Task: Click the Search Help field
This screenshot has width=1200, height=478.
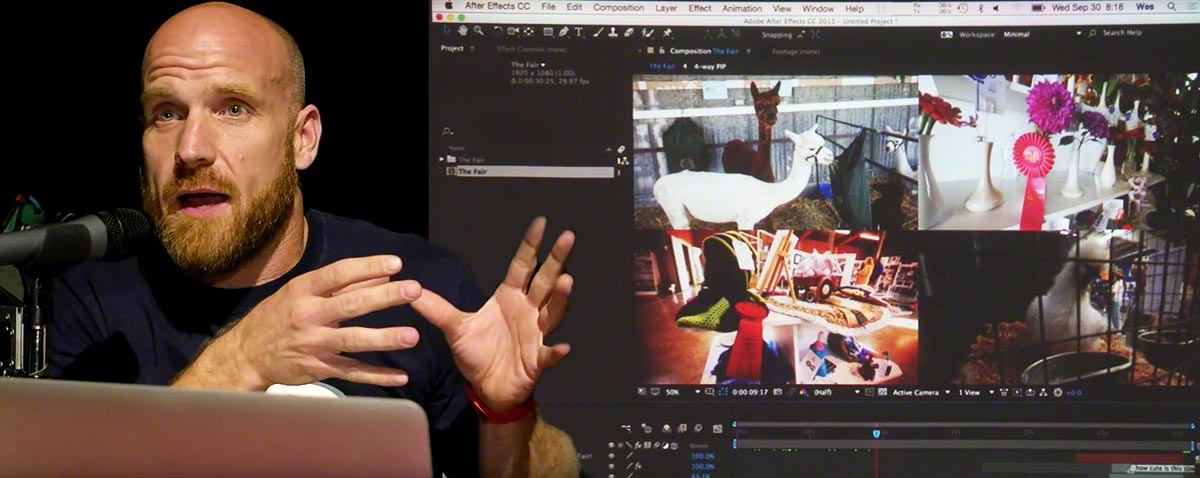Action: [x=1120, y=33]
